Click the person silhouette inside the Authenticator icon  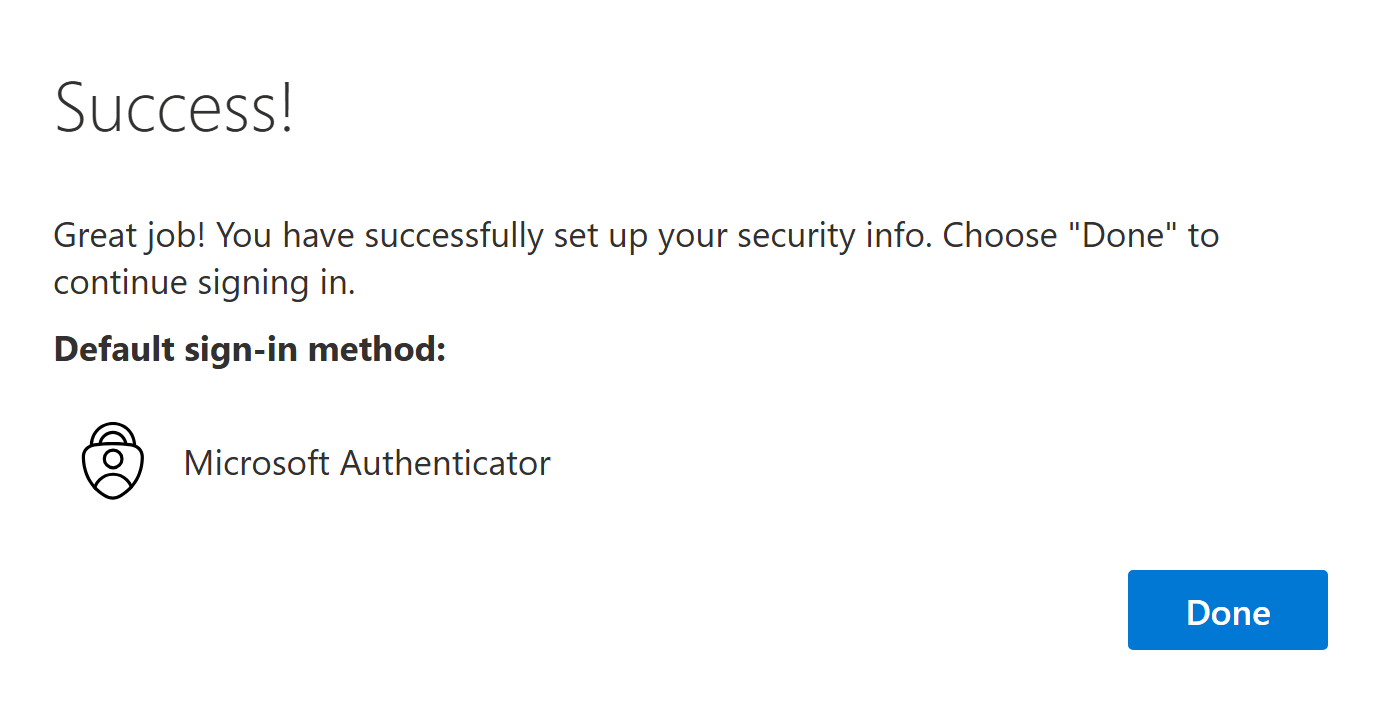click(x=113, y=470)
